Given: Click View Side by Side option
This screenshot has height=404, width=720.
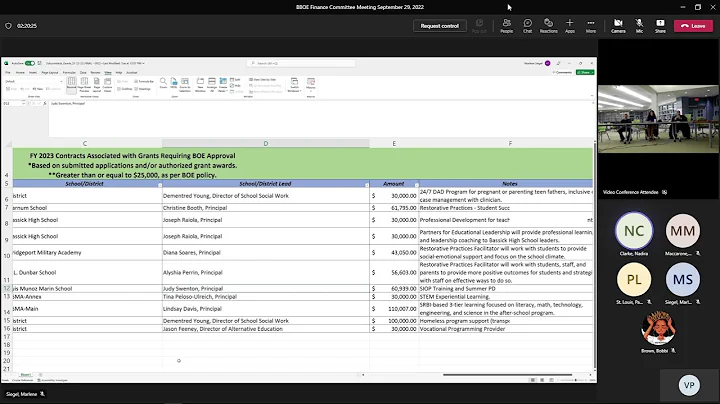Looking at the screenshot, I should (263, 80).
